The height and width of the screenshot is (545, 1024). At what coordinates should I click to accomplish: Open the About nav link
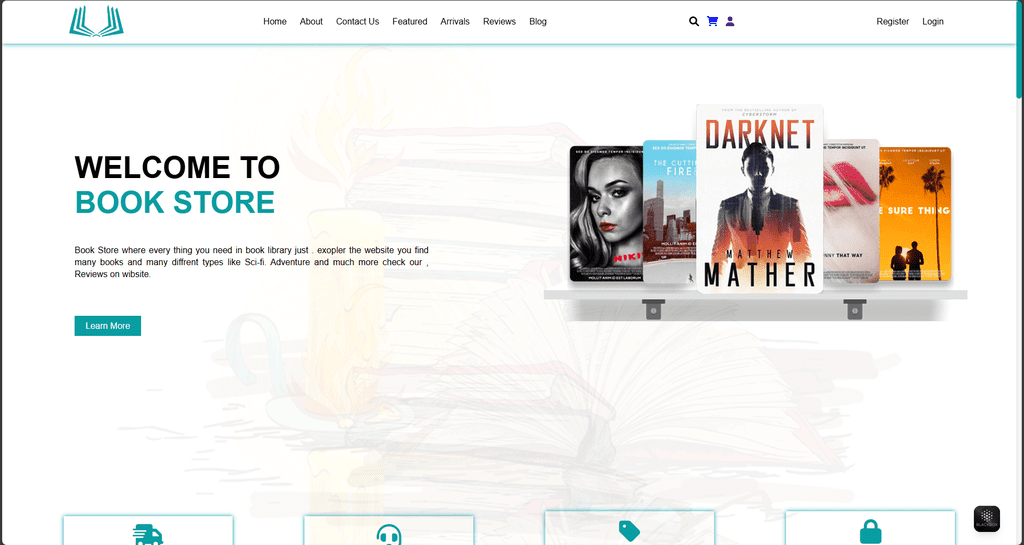(x=311, y=21)
